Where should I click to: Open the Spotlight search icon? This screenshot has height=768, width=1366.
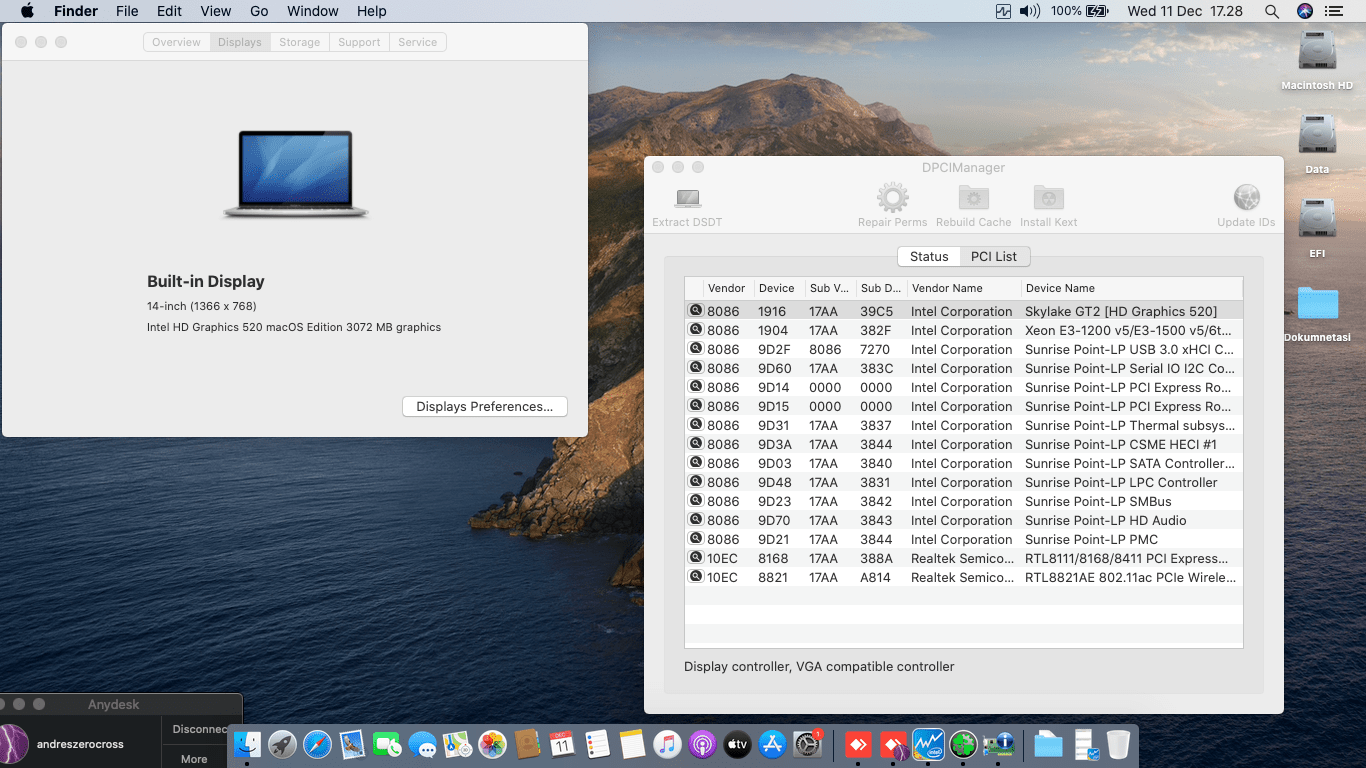pos(1271,11)
